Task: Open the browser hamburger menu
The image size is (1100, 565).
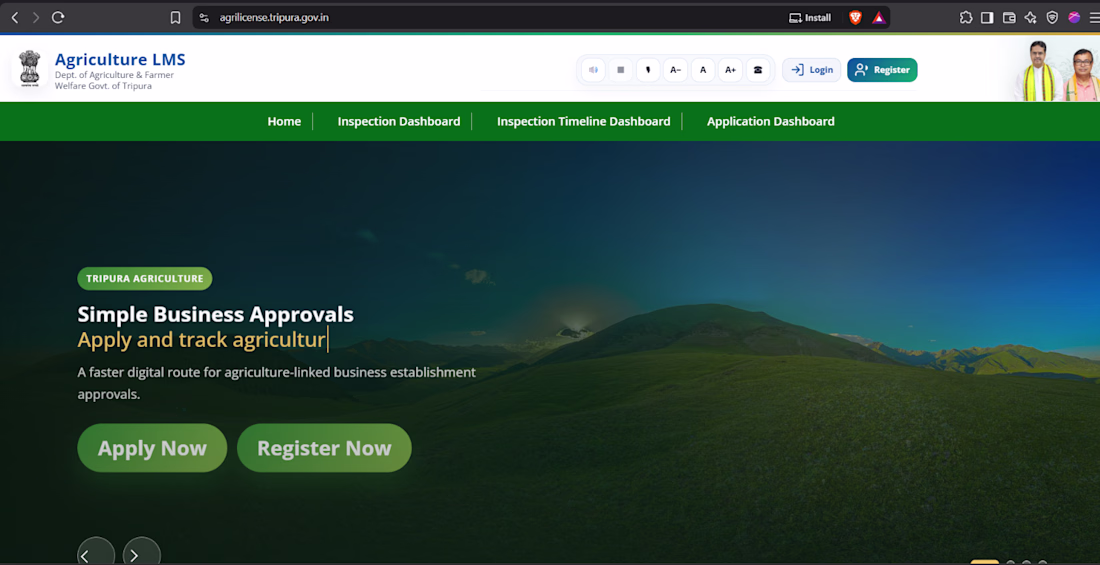Action: click(1094, 18)
